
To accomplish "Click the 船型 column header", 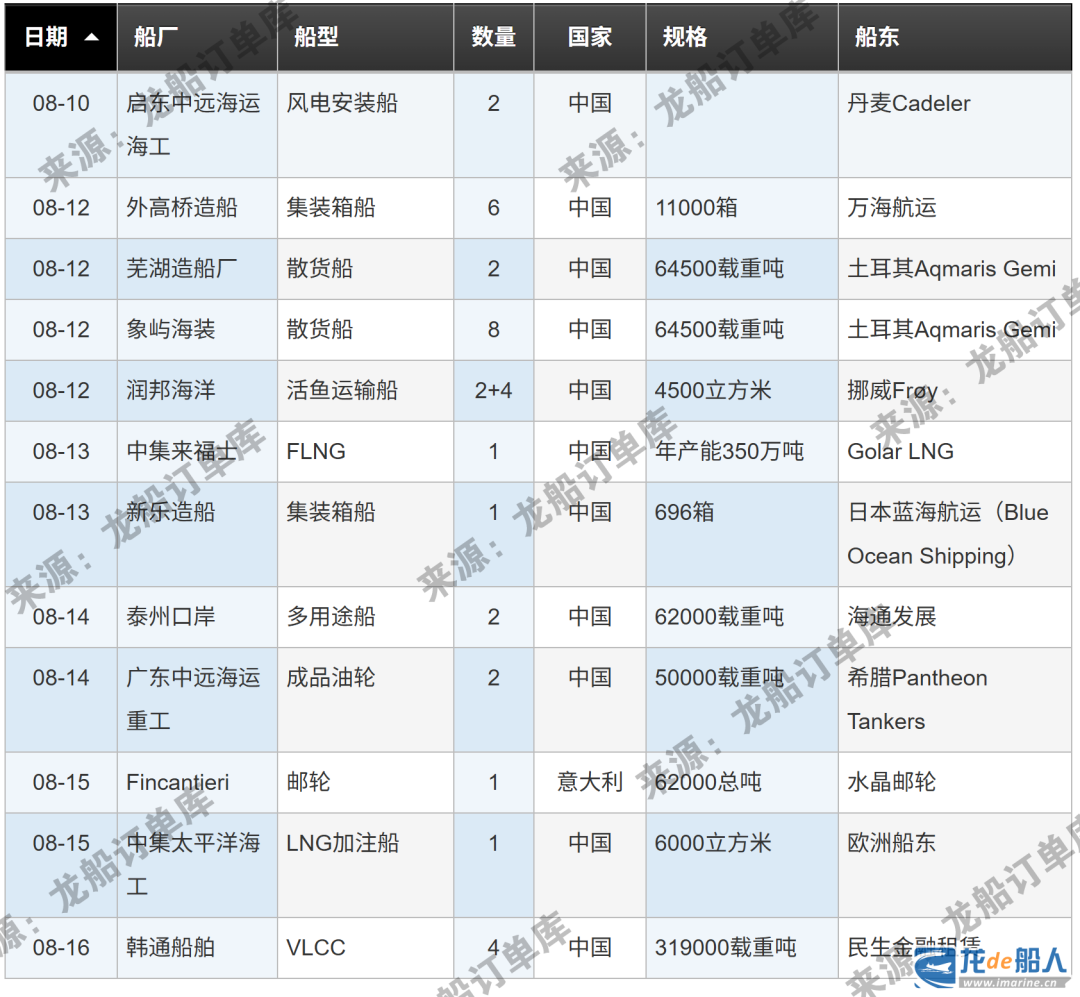I will pos(365,37).
